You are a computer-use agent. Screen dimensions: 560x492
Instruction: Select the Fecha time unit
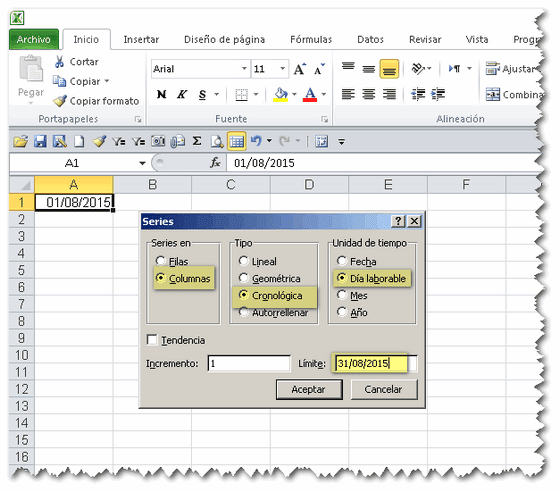pyautogui.click(x=342, y=261)
